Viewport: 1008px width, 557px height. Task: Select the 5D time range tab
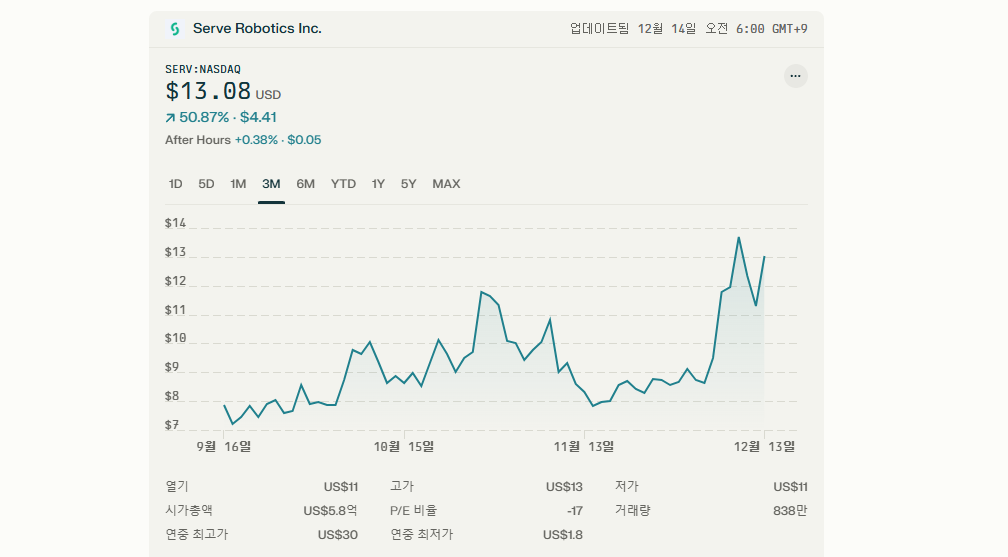coord(206,184)
